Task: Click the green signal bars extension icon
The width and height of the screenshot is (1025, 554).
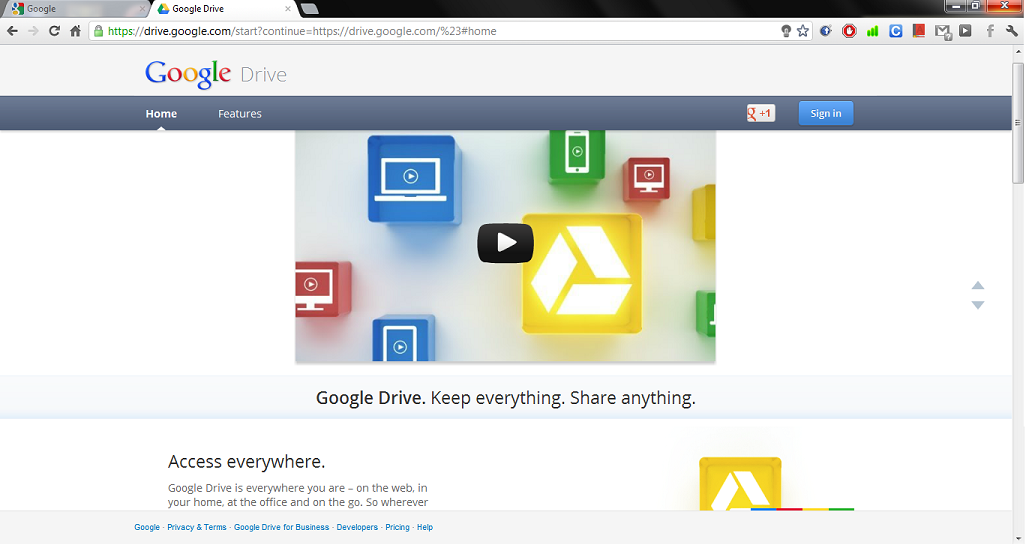Action: tap(872, 31)
